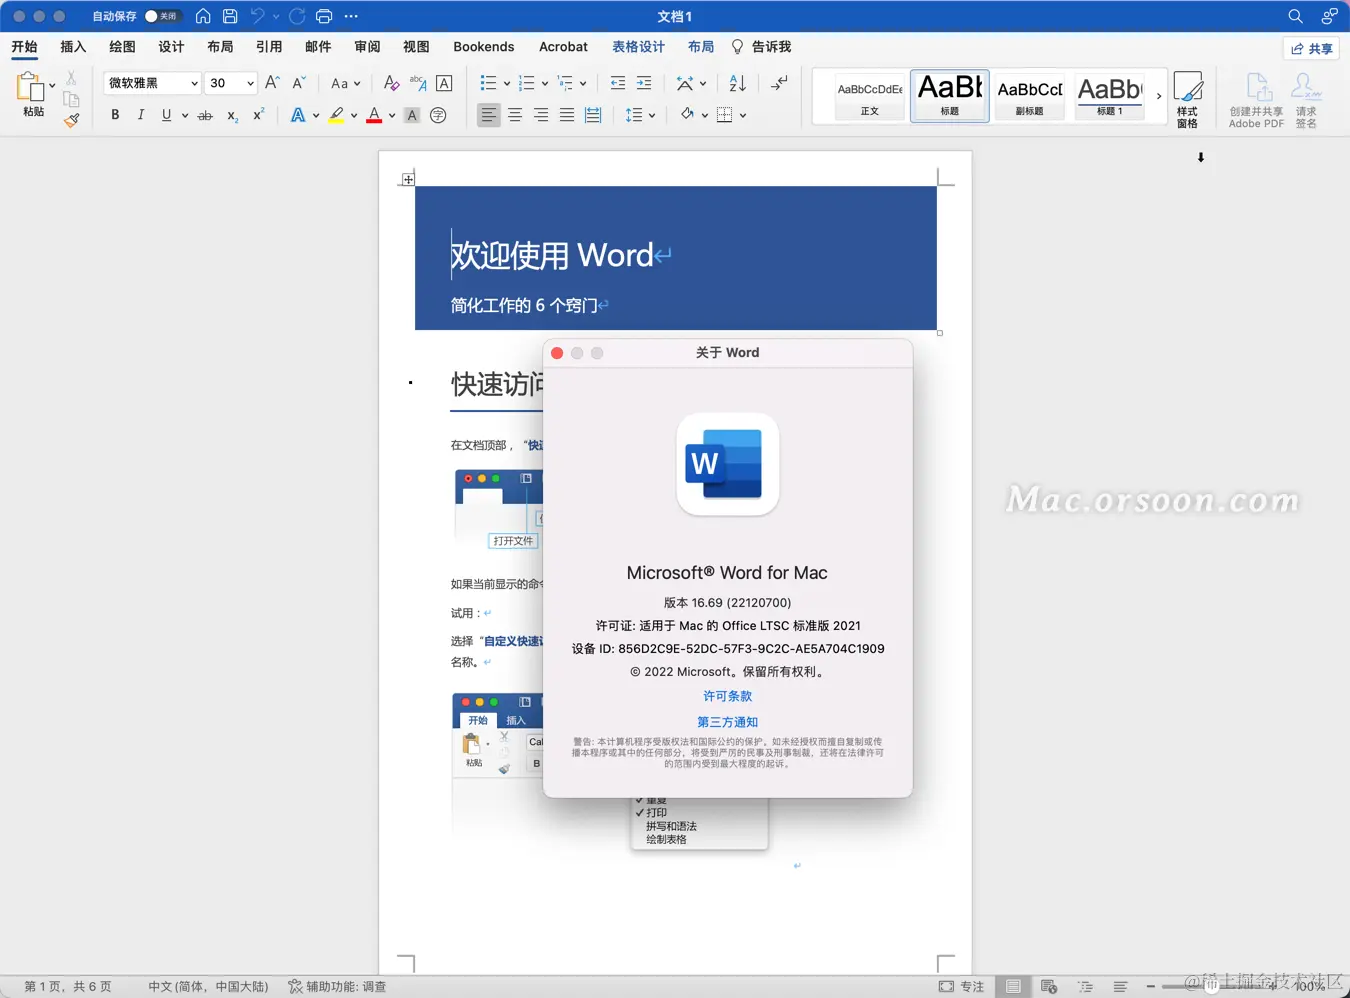Click the Cut scissors icon
The width and height of the screenshot is (1350, 998).
pos(71,78)
